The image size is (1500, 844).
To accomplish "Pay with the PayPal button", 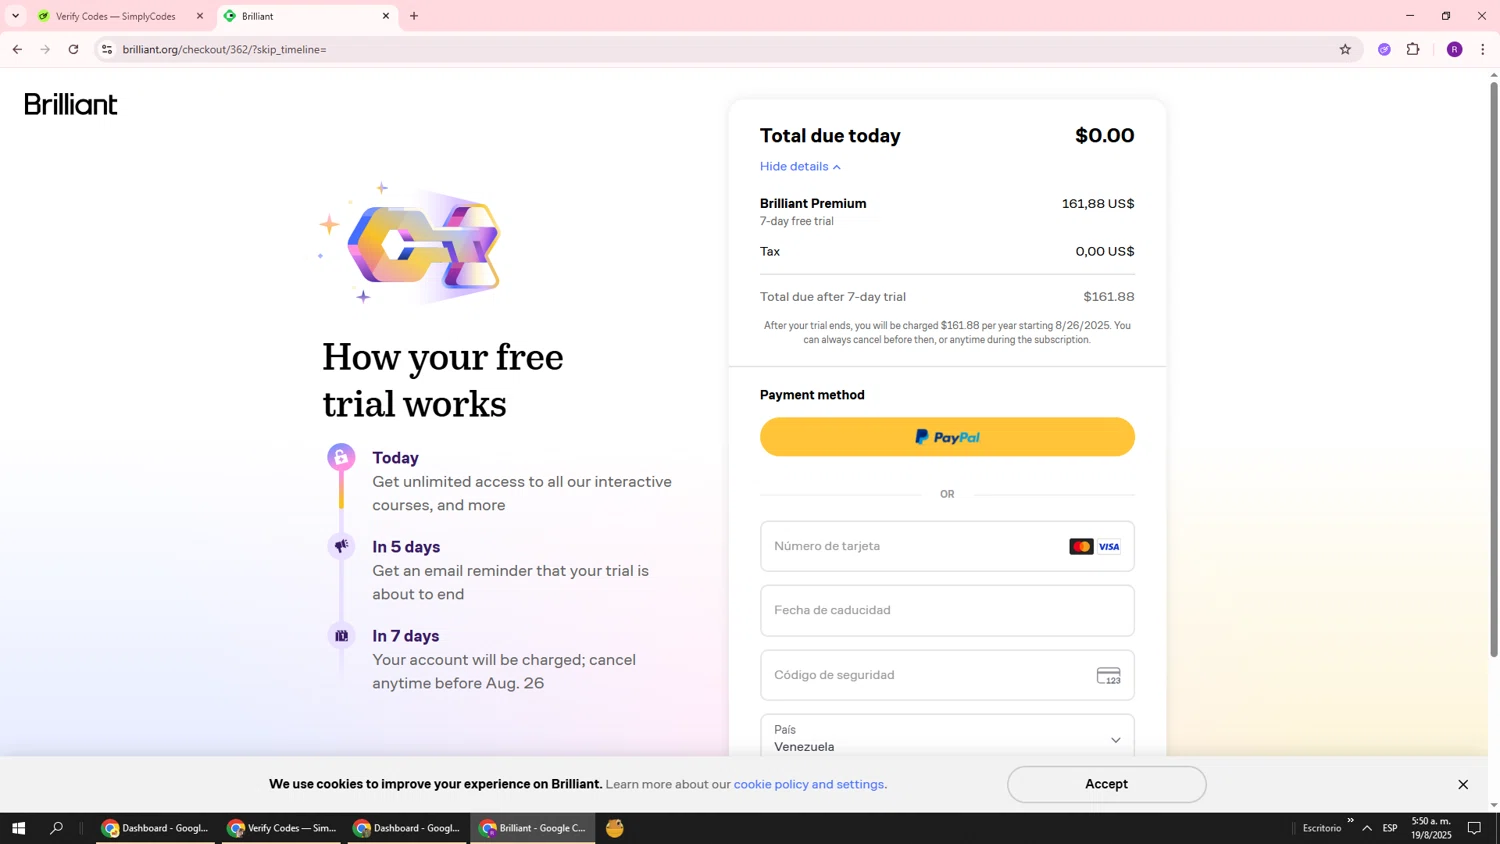I will click(x=947, y=437).
